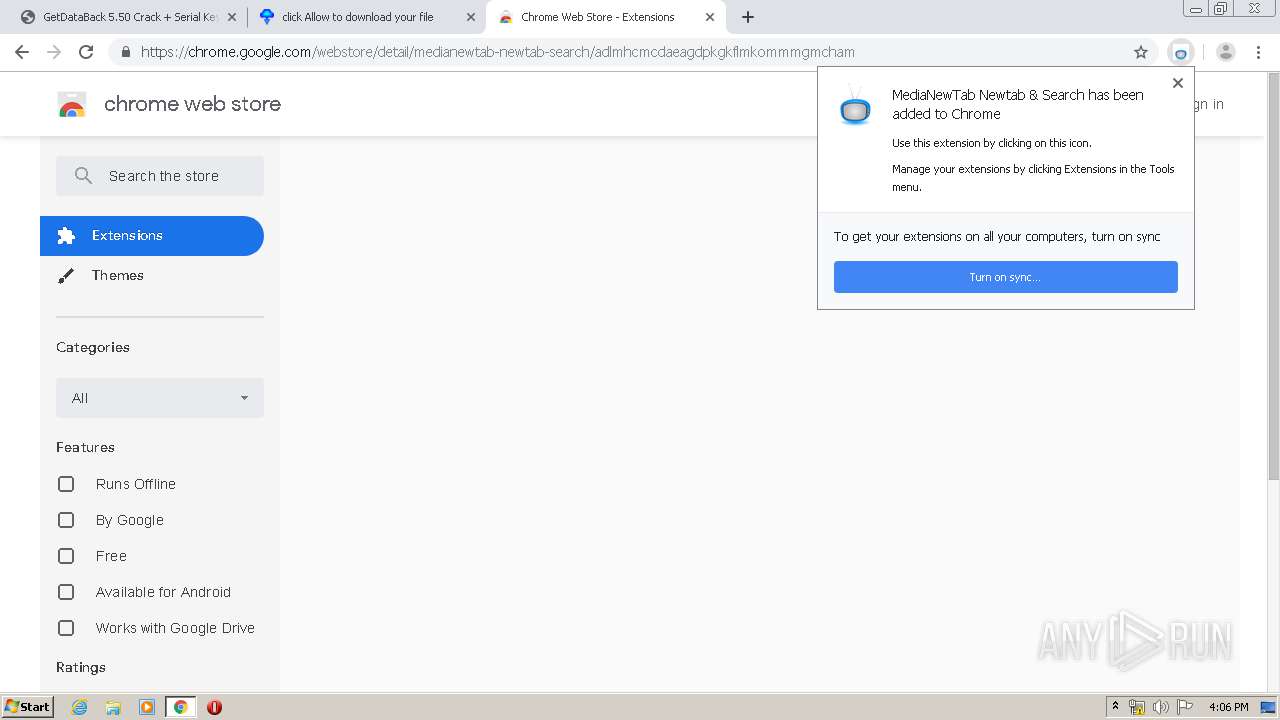Check the Available for Android box

coord(66,592)
